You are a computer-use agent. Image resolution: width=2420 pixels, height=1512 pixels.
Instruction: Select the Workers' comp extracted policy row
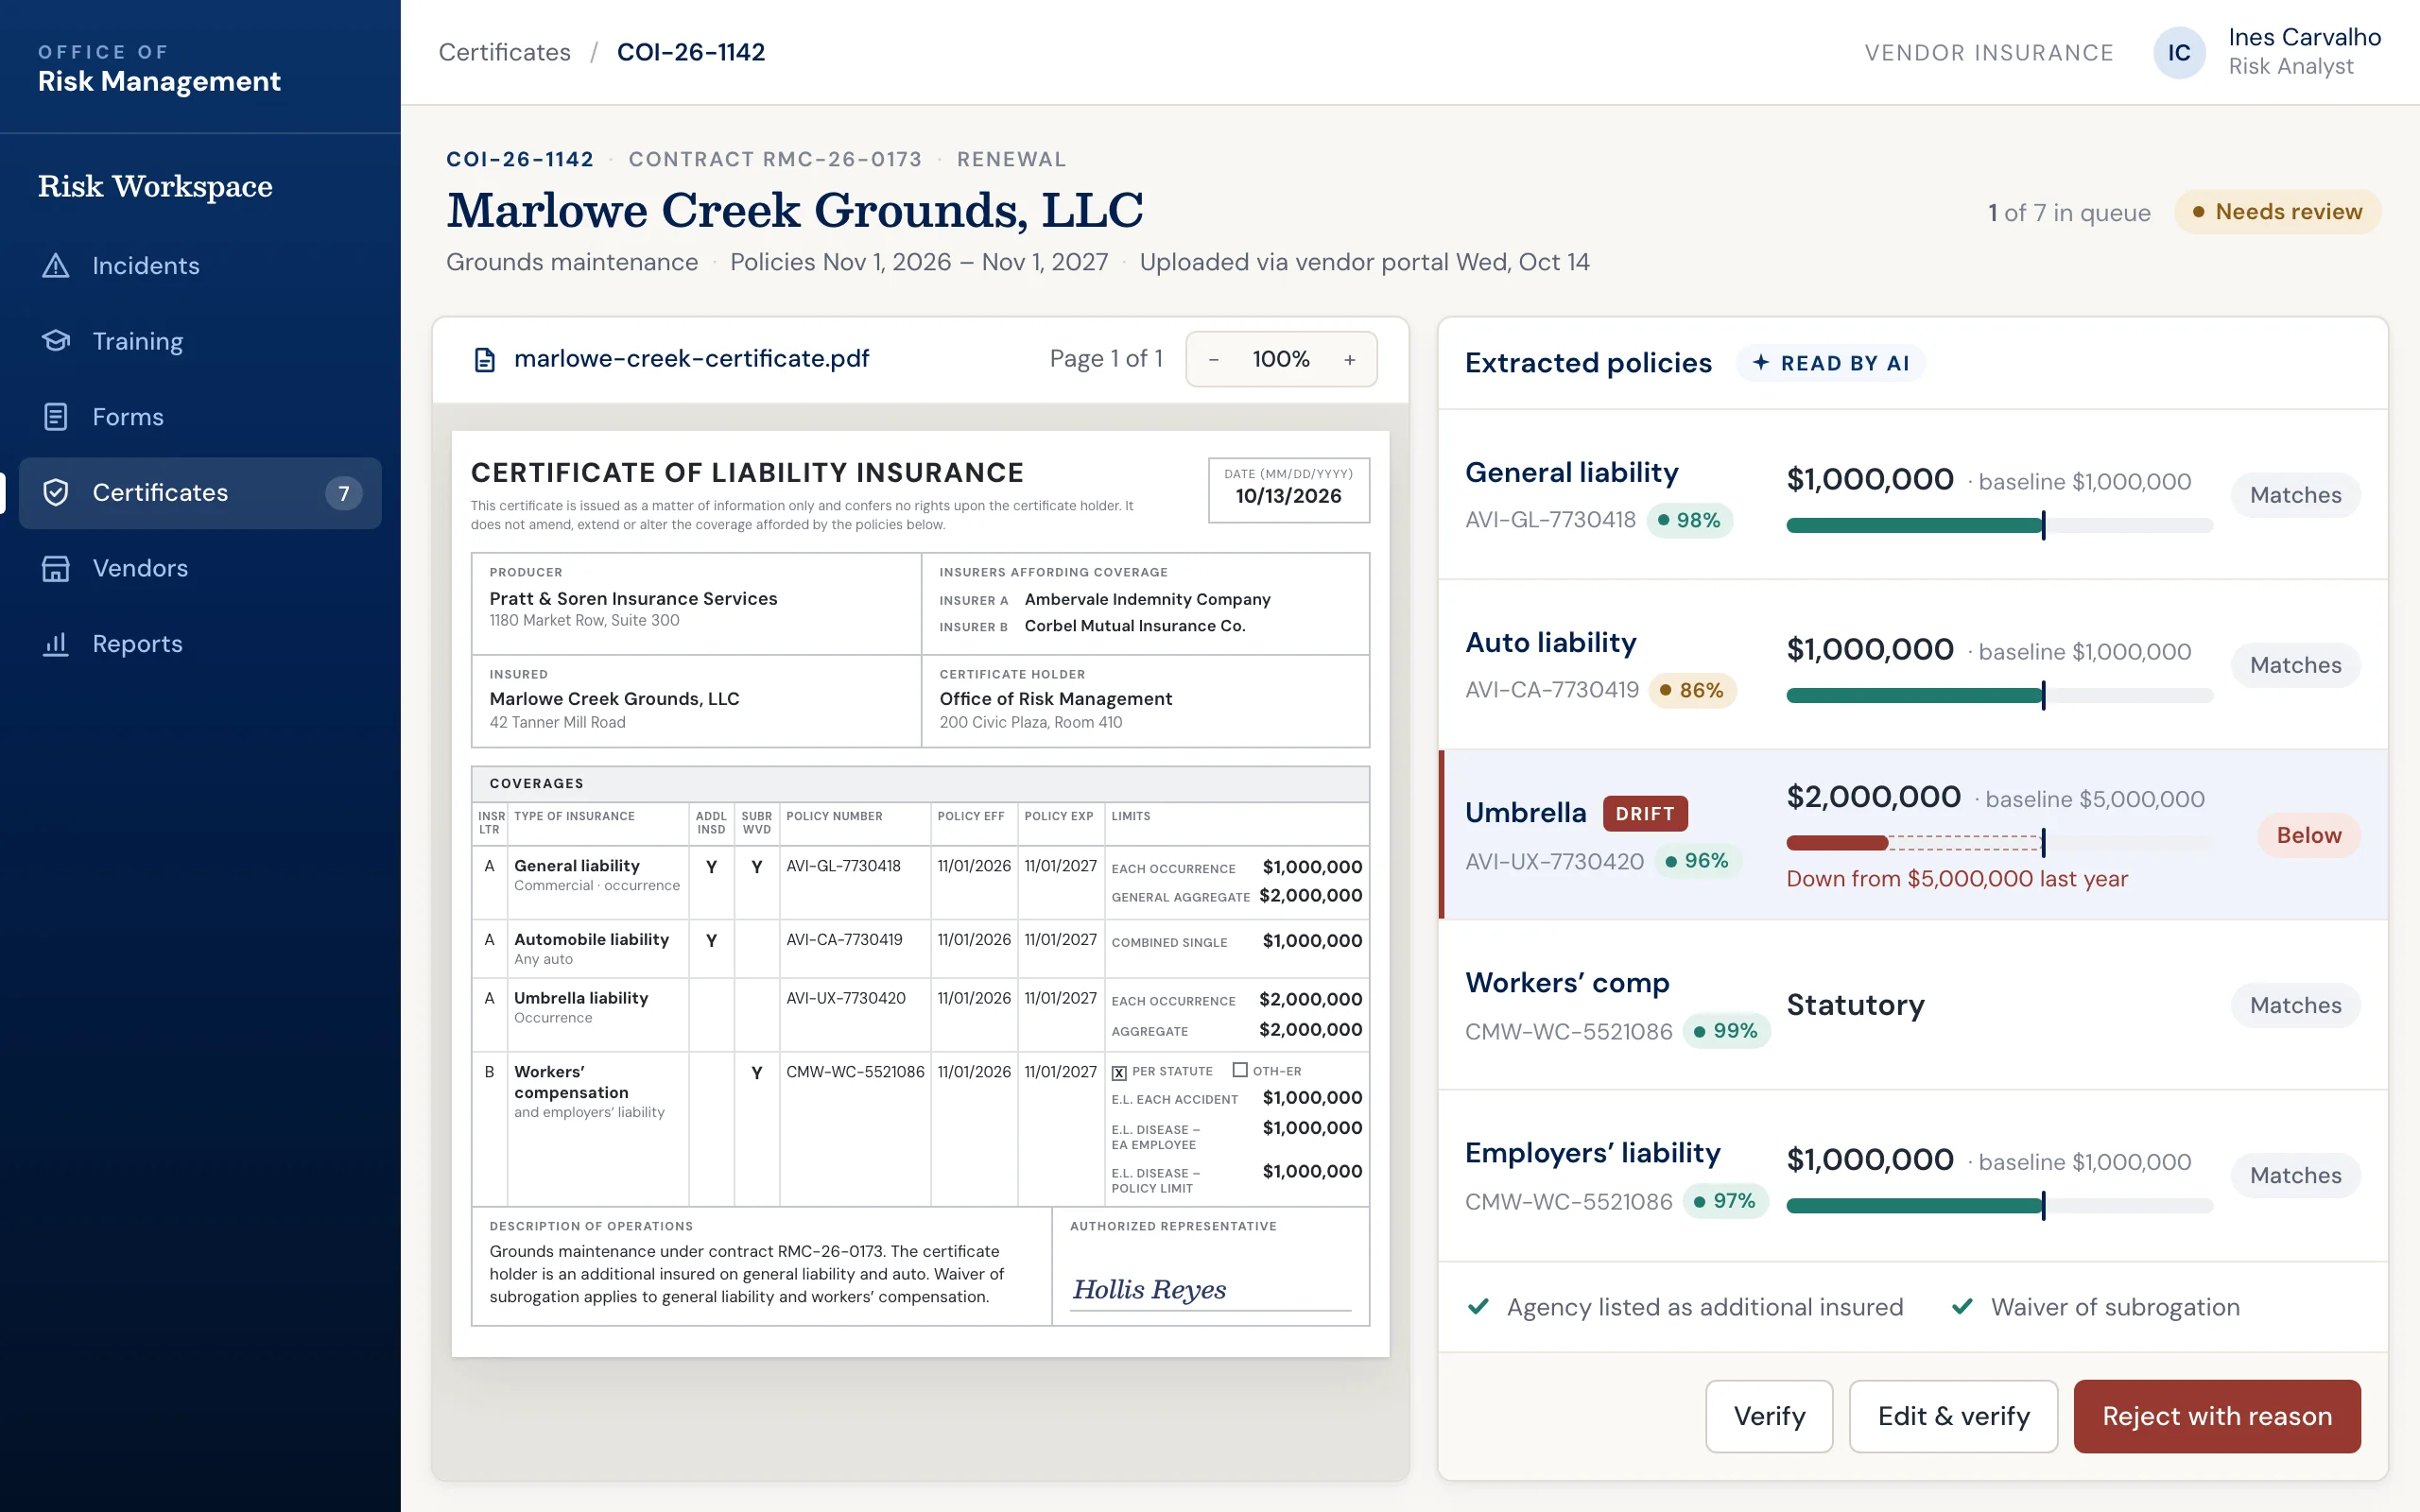click(1912, 1005)
